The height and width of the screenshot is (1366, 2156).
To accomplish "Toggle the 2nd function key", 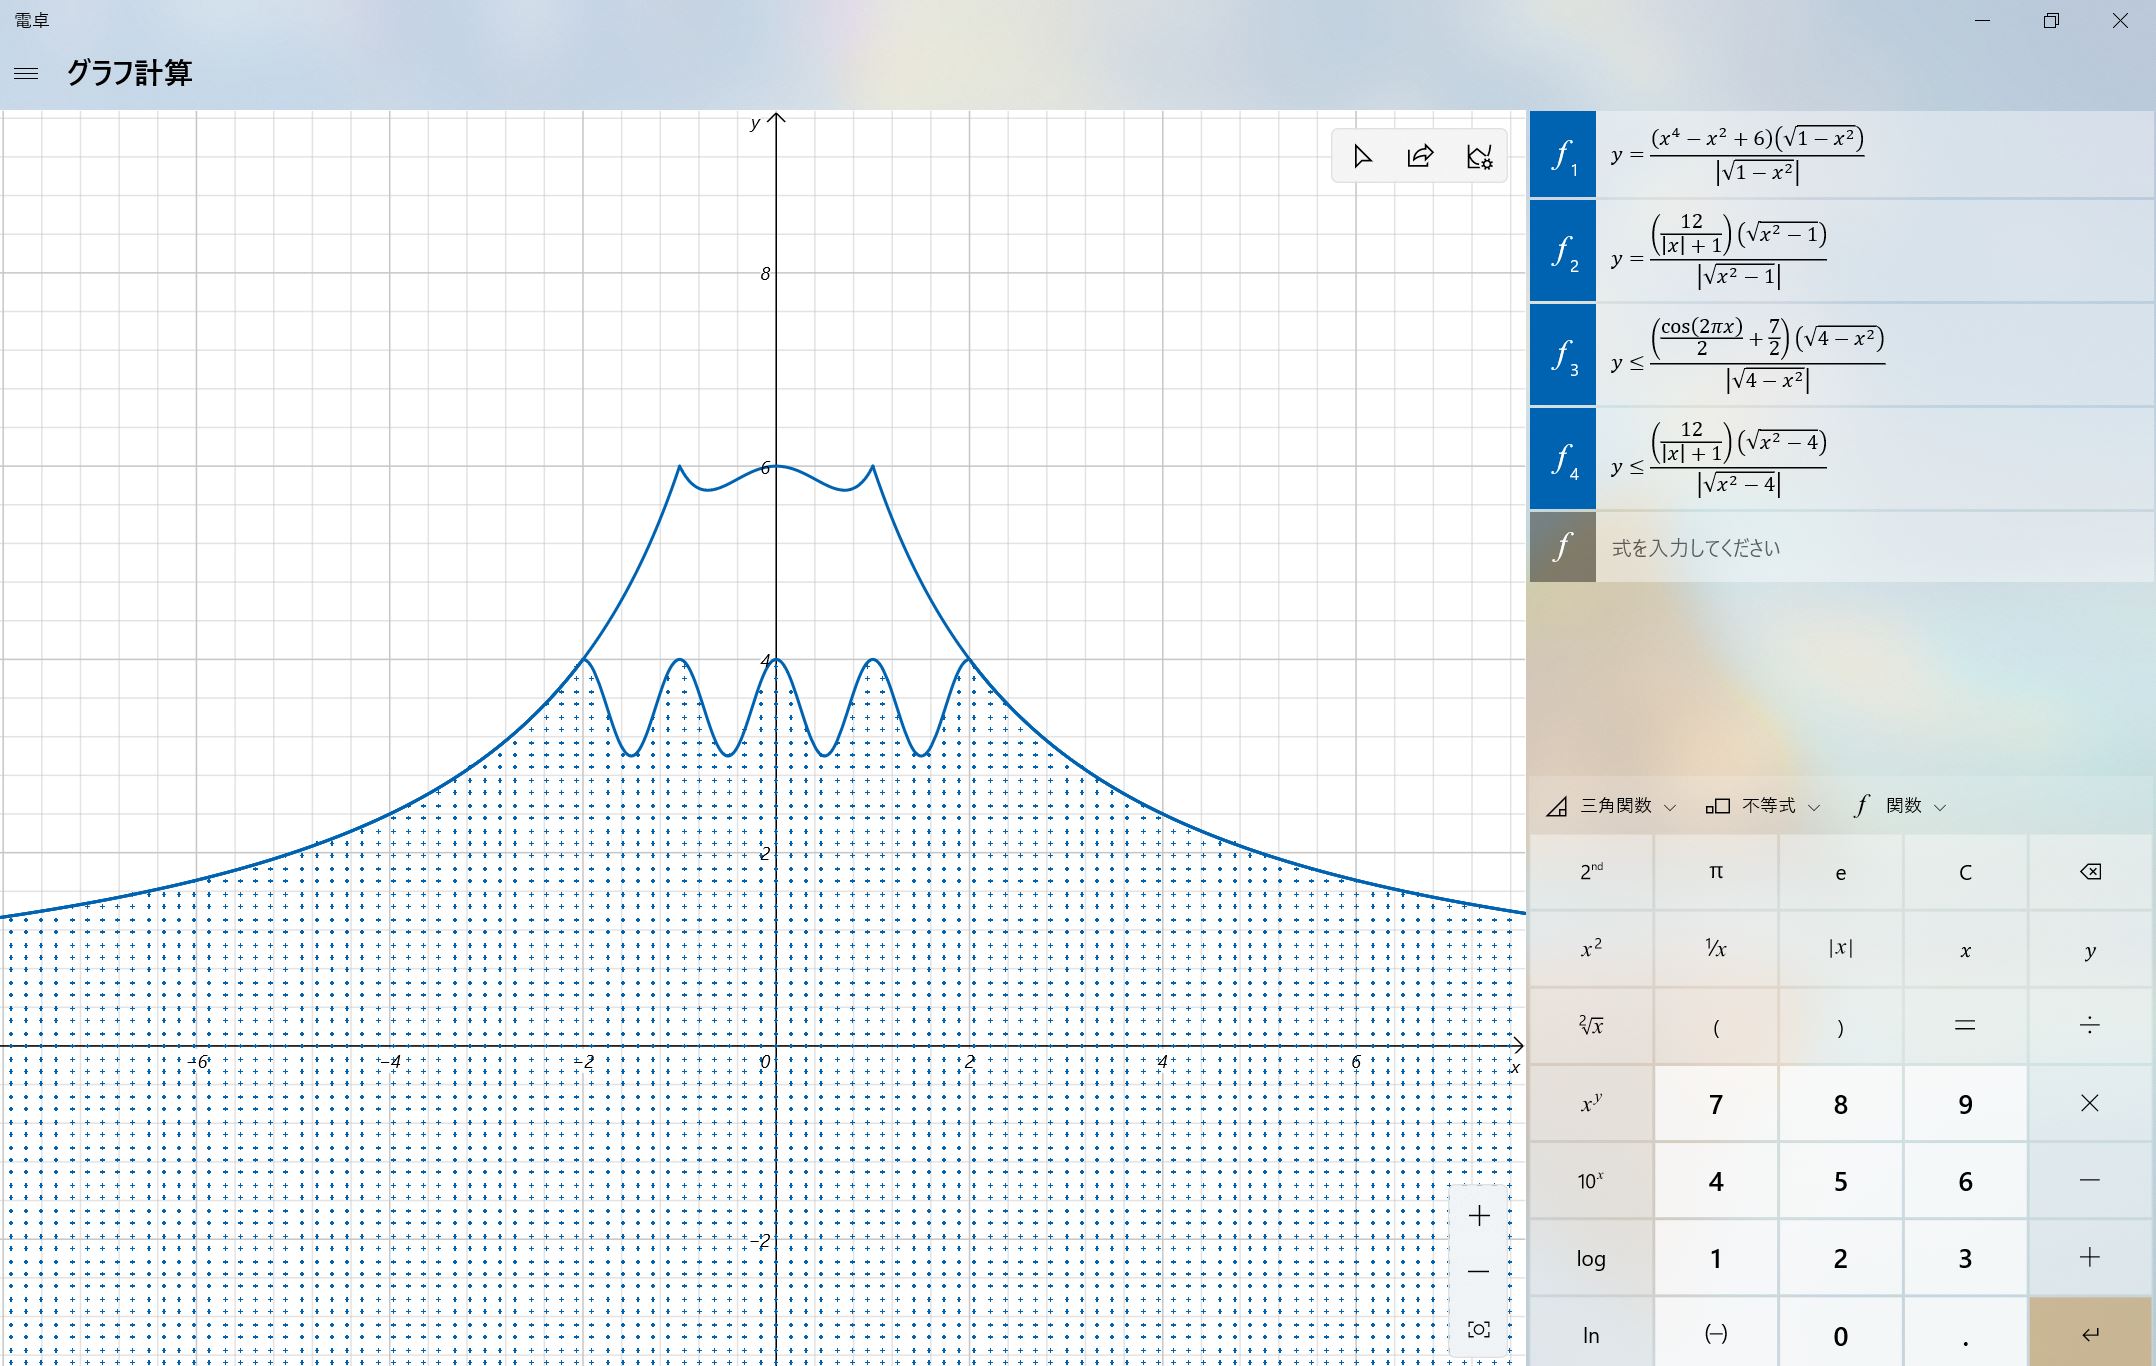I will tap(1591, 872).
